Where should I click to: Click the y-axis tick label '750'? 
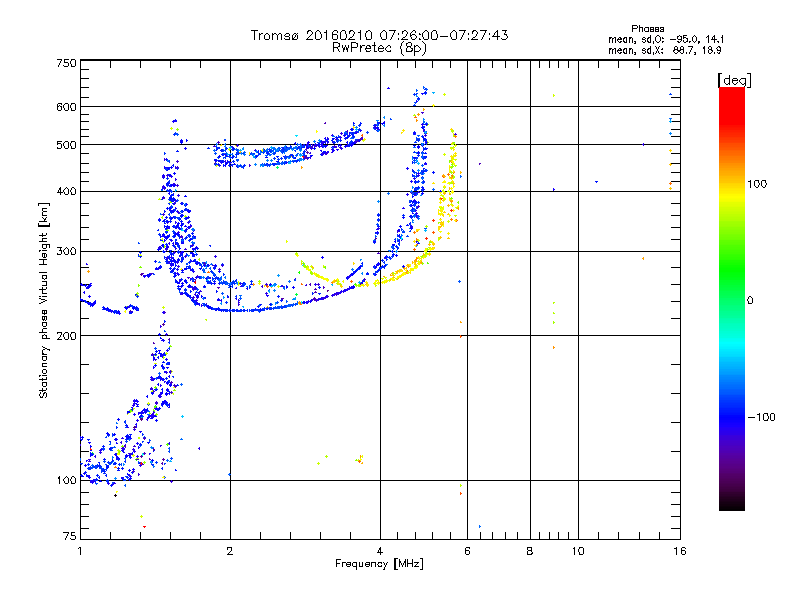[66, 63]
